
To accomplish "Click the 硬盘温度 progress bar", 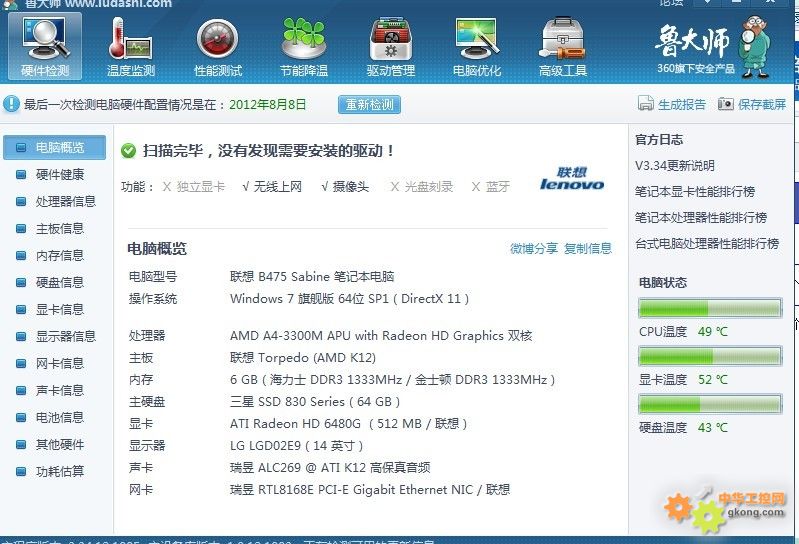I will tap(710, 404).
